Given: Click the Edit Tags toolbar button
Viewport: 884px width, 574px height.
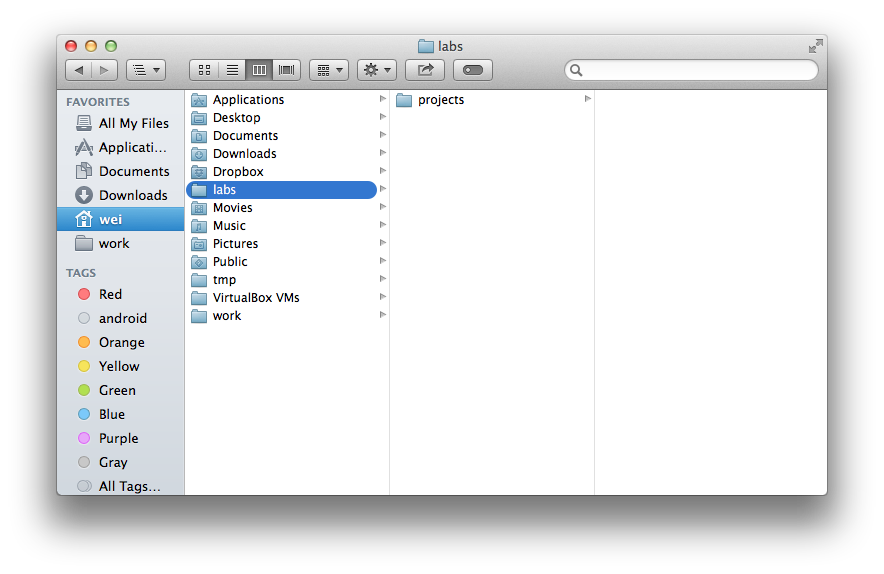Looking at the screenshot, I should tap(473, 70).
